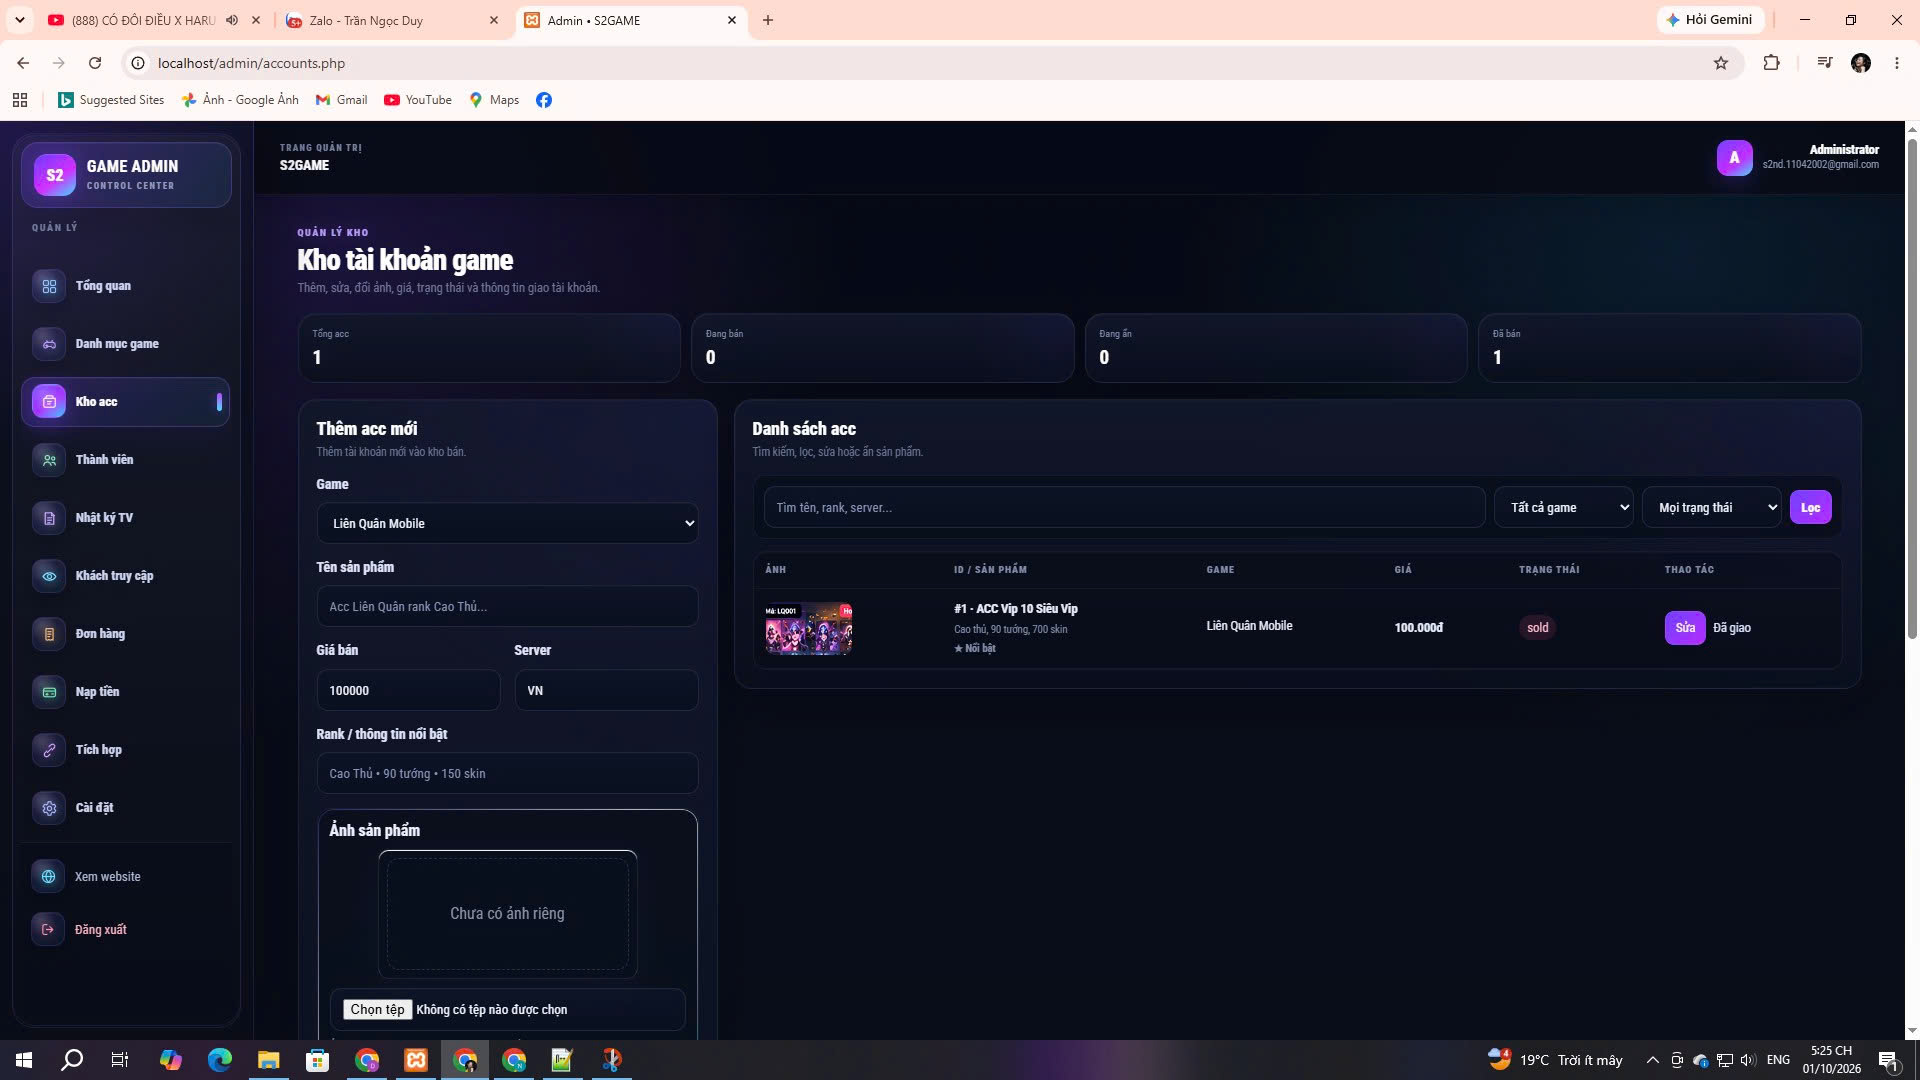The width and height of the screenshot is (1920, 1080).
Task: Mute the YouTube tab speaker icon
Action: point(232,20)
